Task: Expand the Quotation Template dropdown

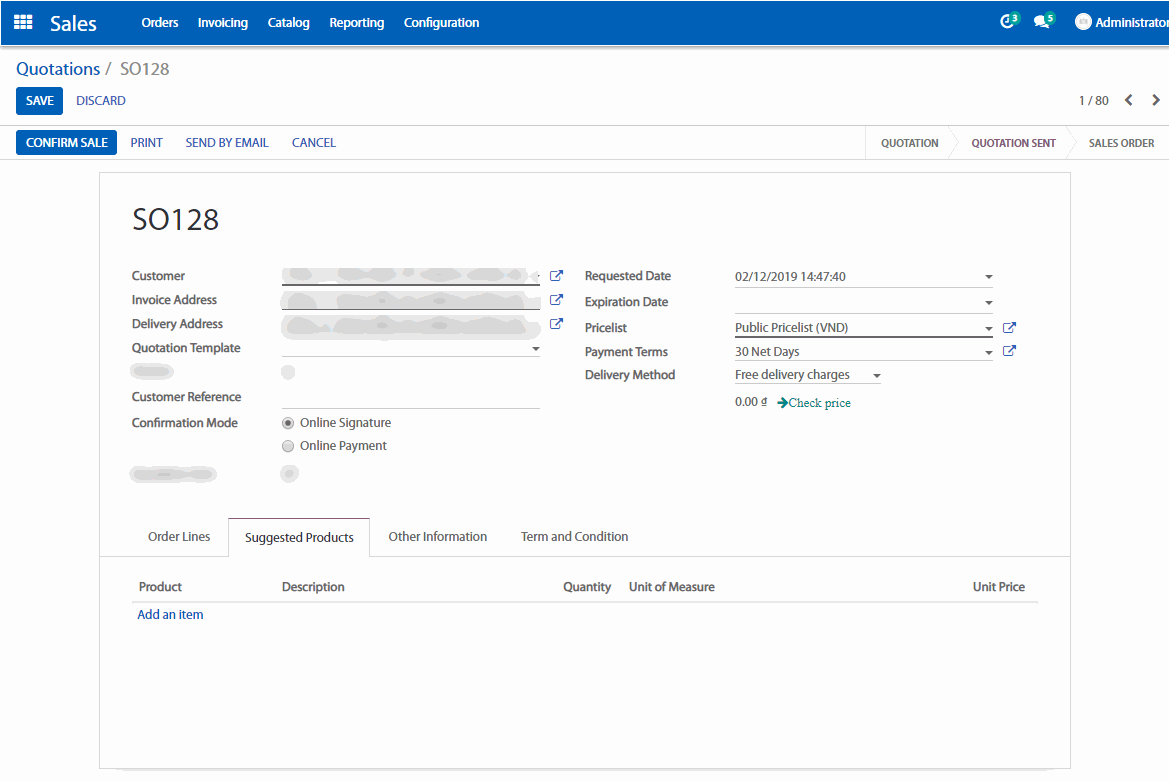Action: pos(535,349)
